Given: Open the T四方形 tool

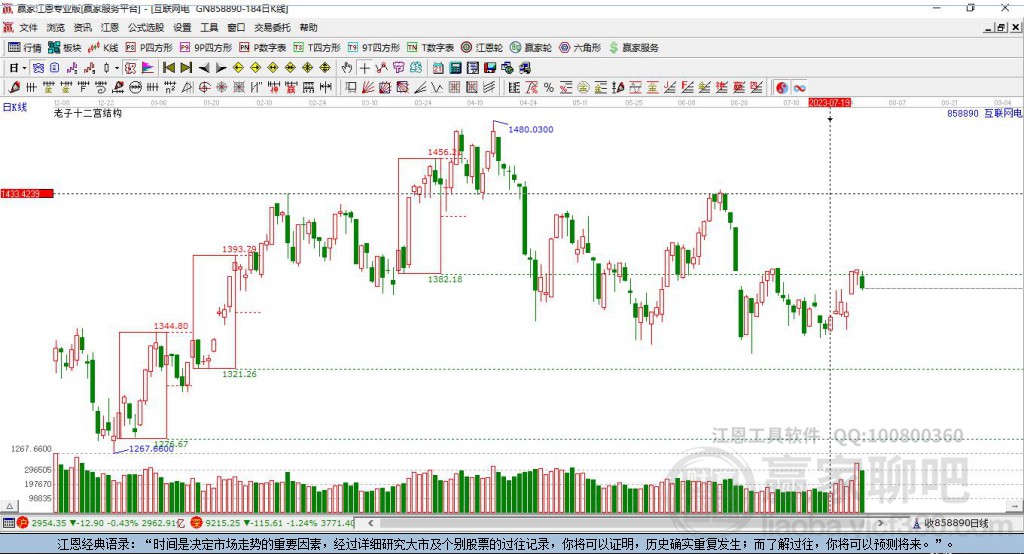Looking at the screenshot, I should pos(317,48).
